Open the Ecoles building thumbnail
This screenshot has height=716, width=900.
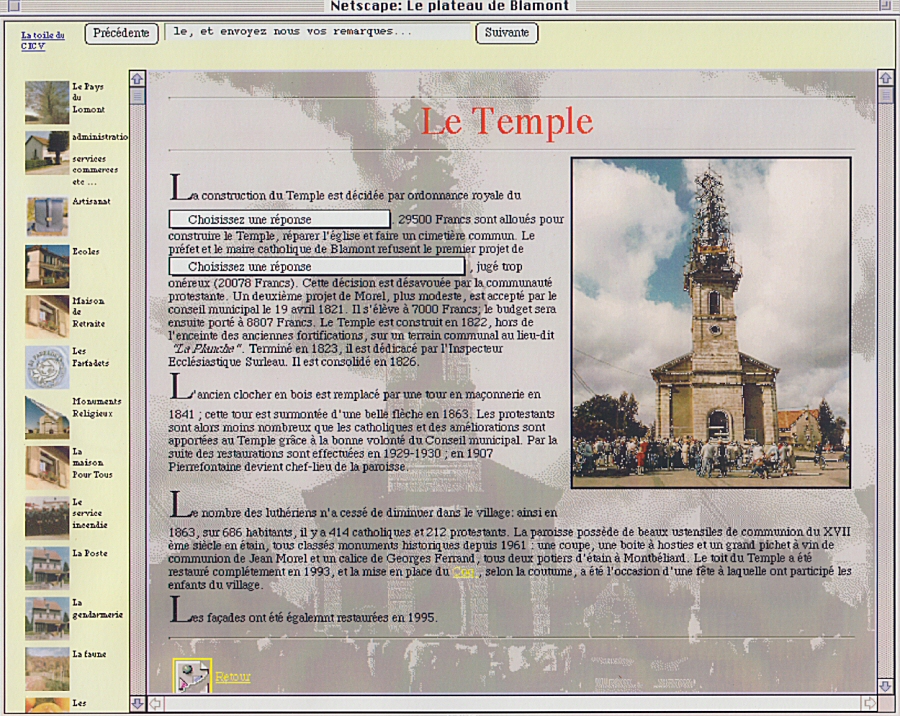[47, 266]
